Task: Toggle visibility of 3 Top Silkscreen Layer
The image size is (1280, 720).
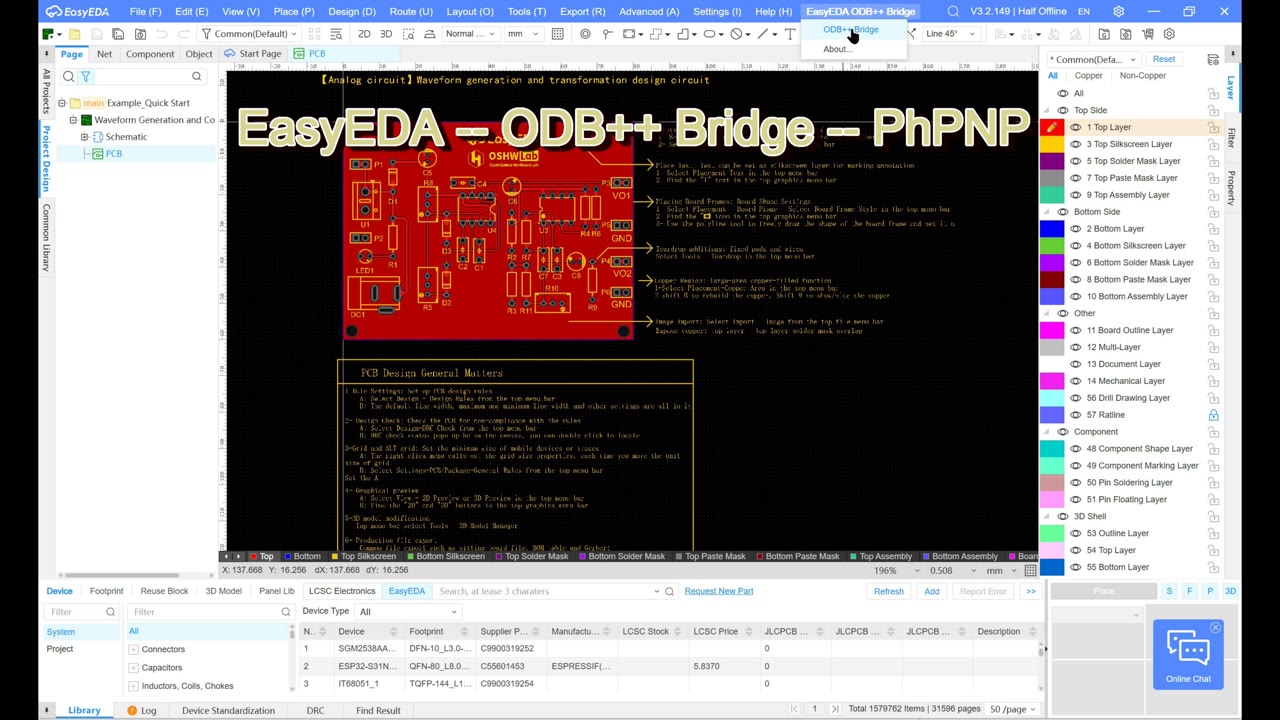Action: 1076,144
